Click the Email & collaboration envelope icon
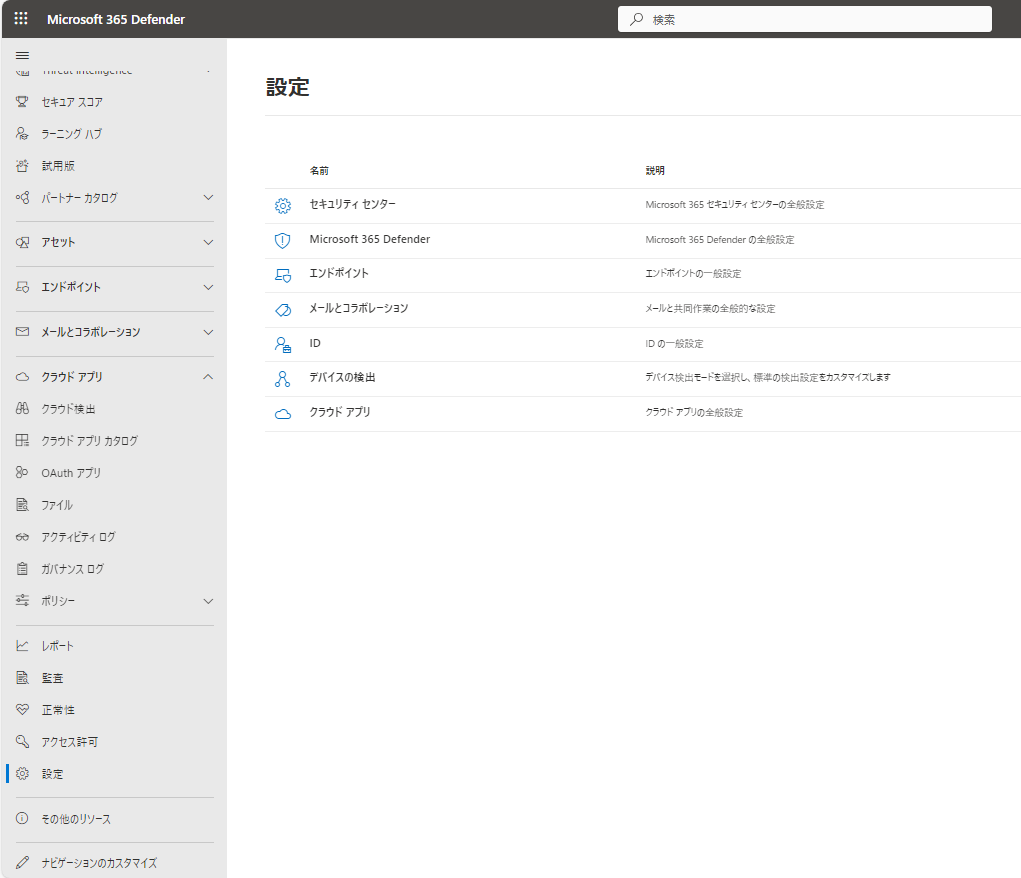The image size is (1021, 878). [22, 332]
